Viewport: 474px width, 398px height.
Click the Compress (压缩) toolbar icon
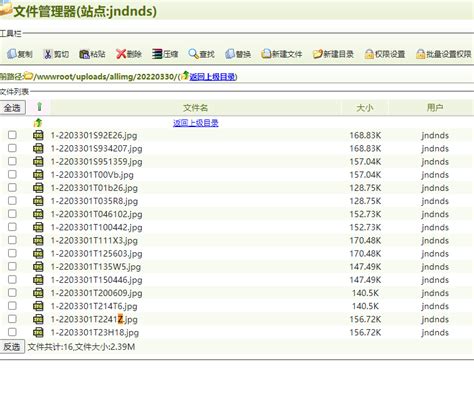coord(157,54)
